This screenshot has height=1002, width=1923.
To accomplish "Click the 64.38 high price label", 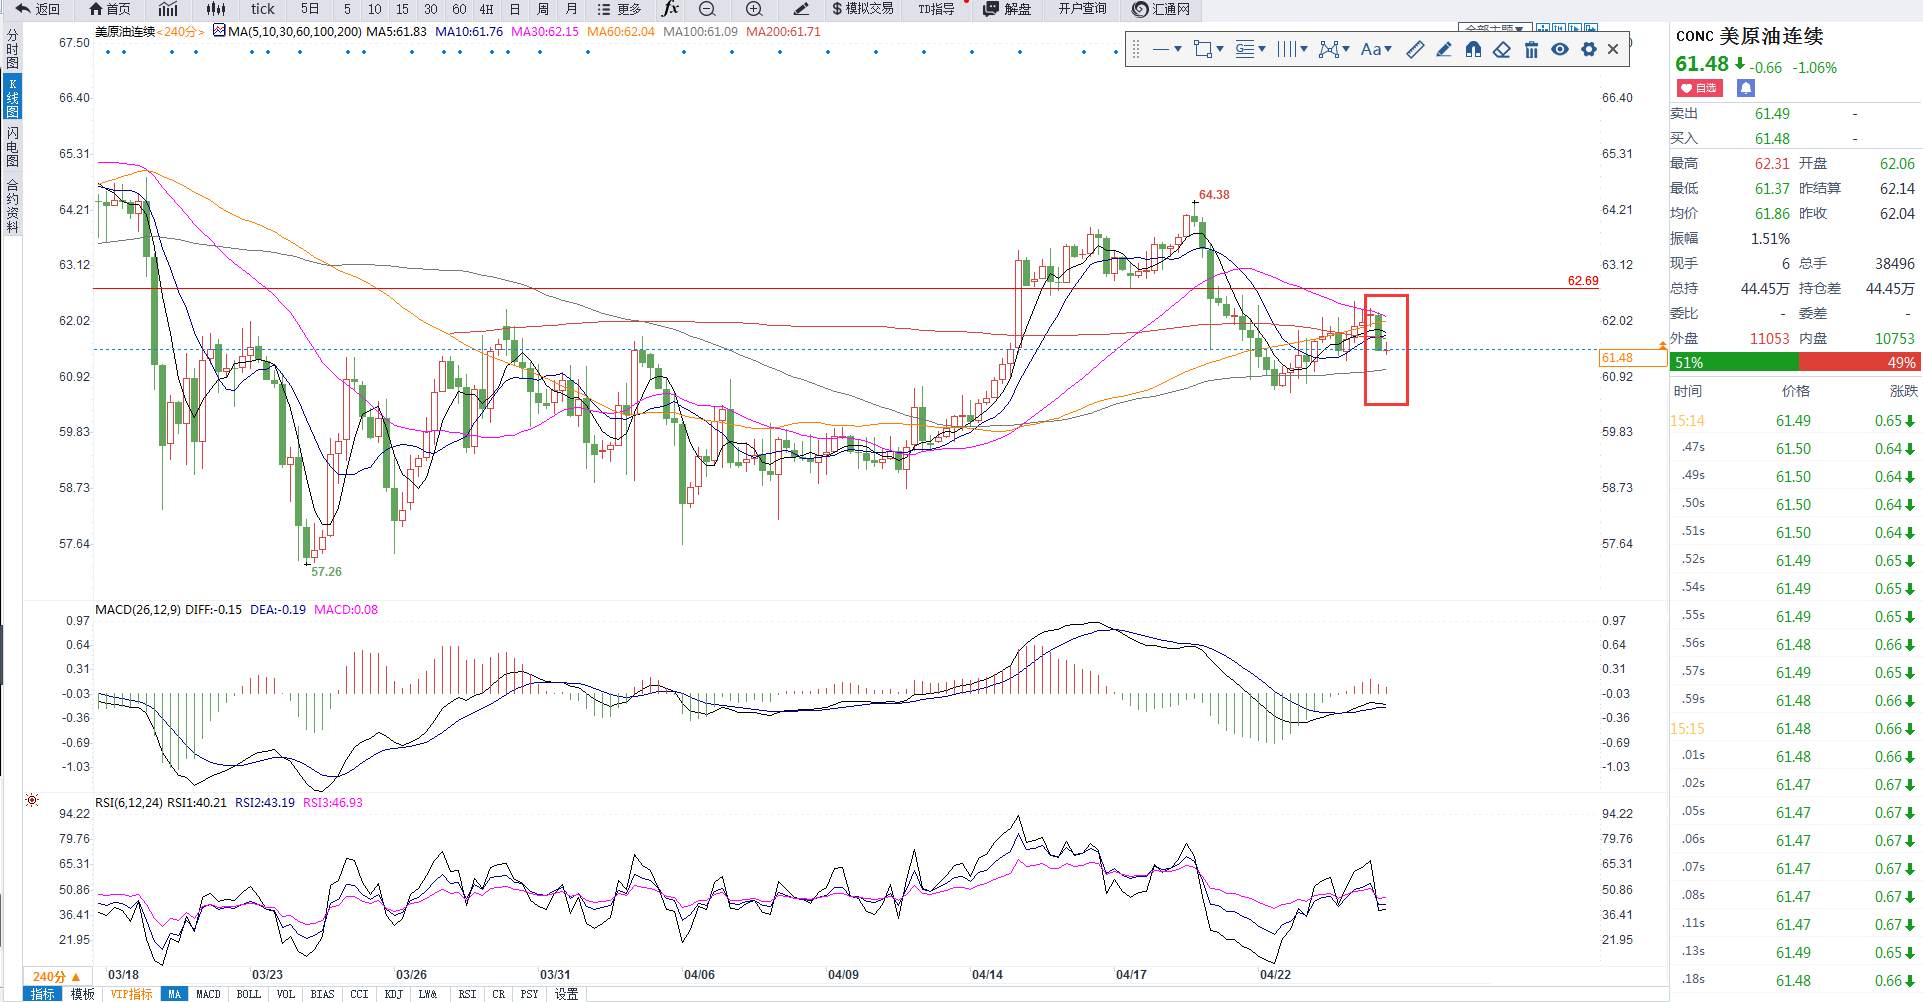I will (x=1214, y=195).
